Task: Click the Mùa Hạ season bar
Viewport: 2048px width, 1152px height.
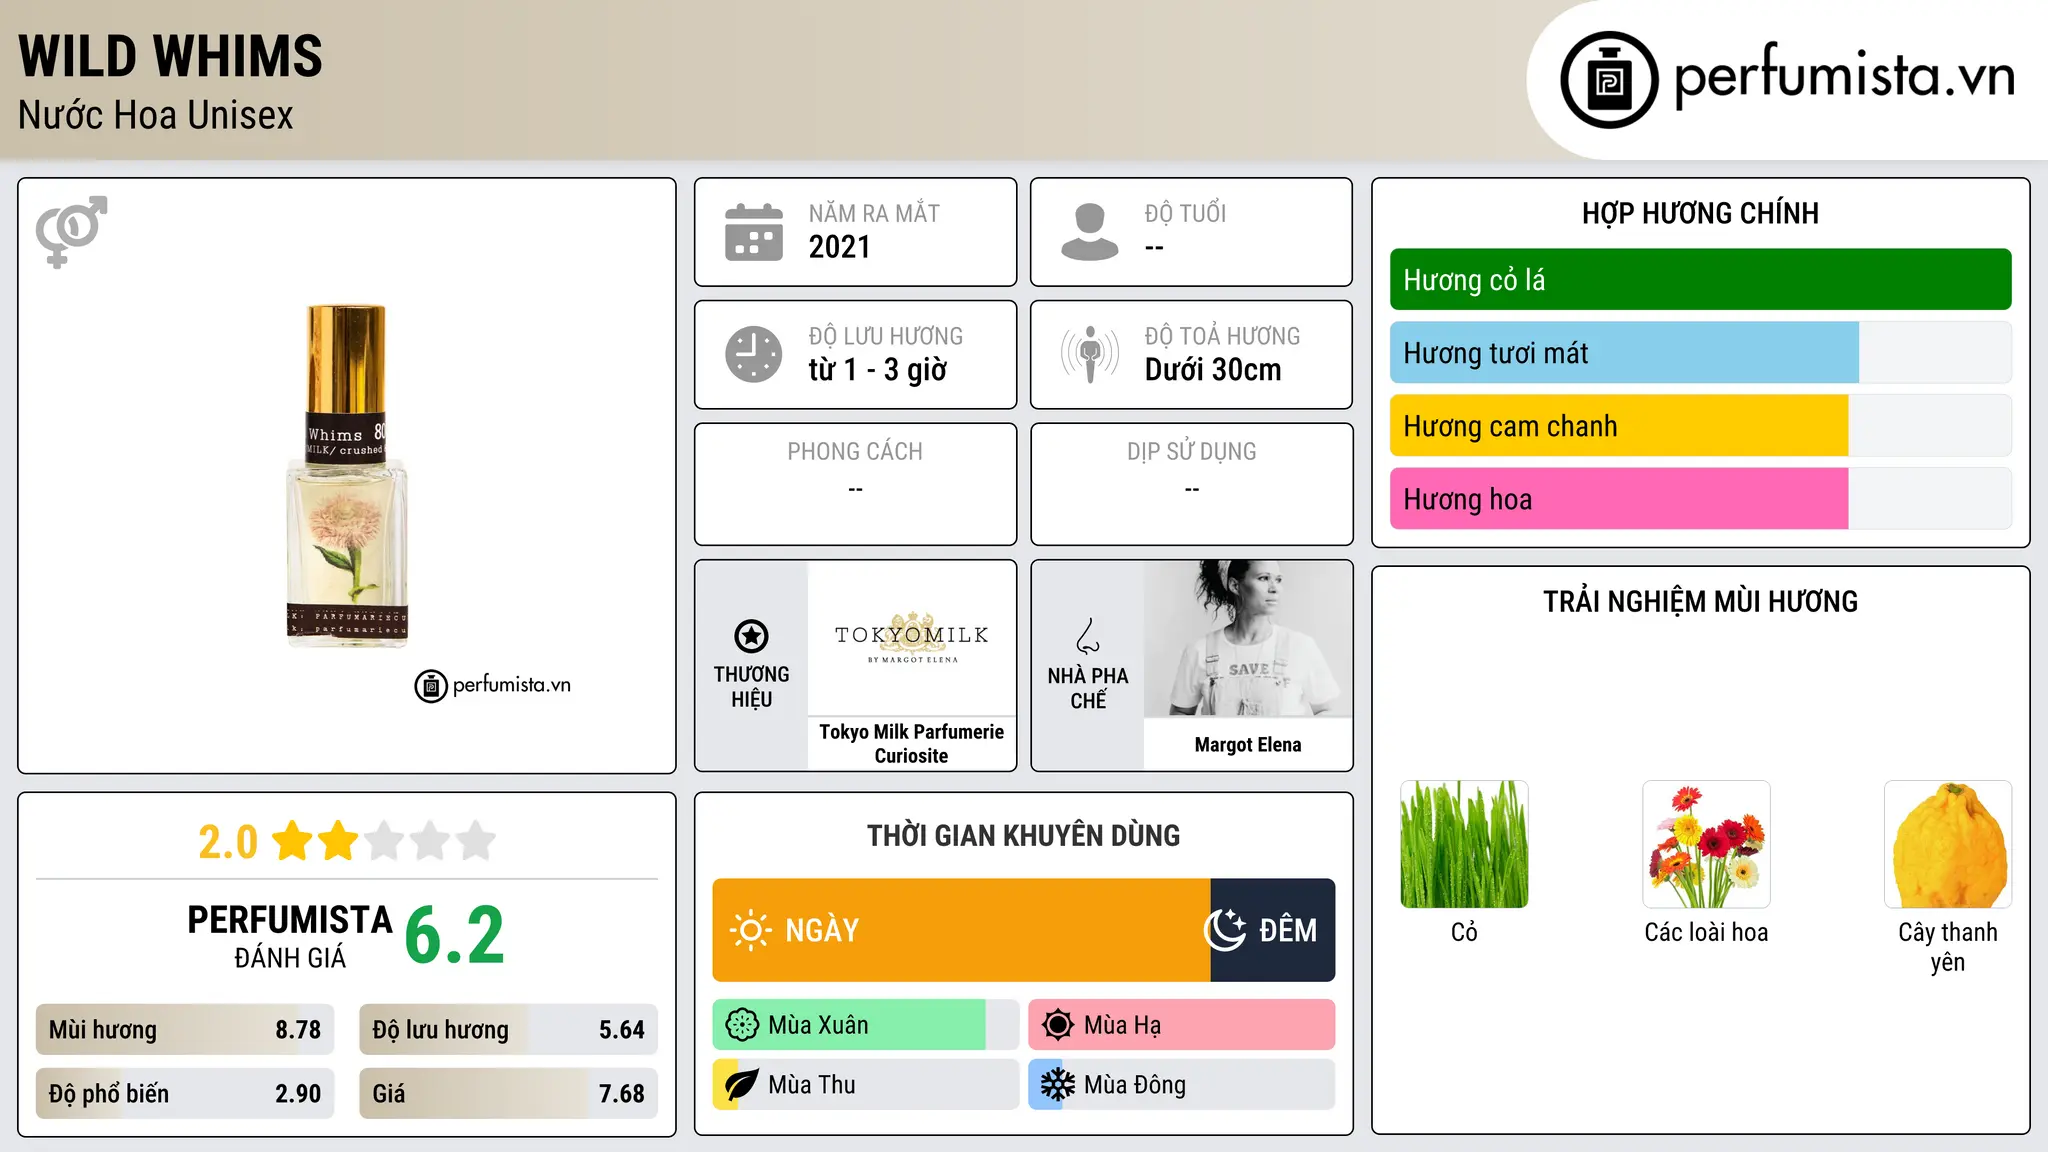Action: coord(1182,1025)
